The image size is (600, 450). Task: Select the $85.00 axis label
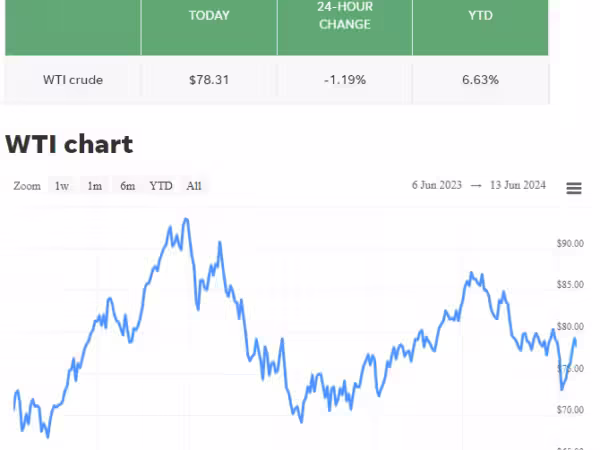(x=570, y=285)
